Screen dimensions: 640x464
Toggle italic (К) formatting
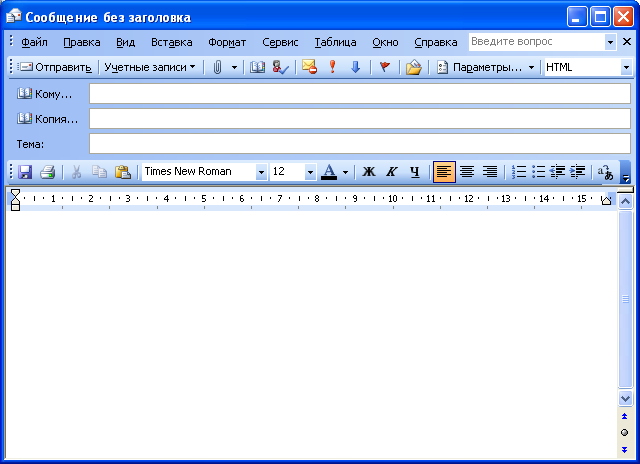point(392,172)
